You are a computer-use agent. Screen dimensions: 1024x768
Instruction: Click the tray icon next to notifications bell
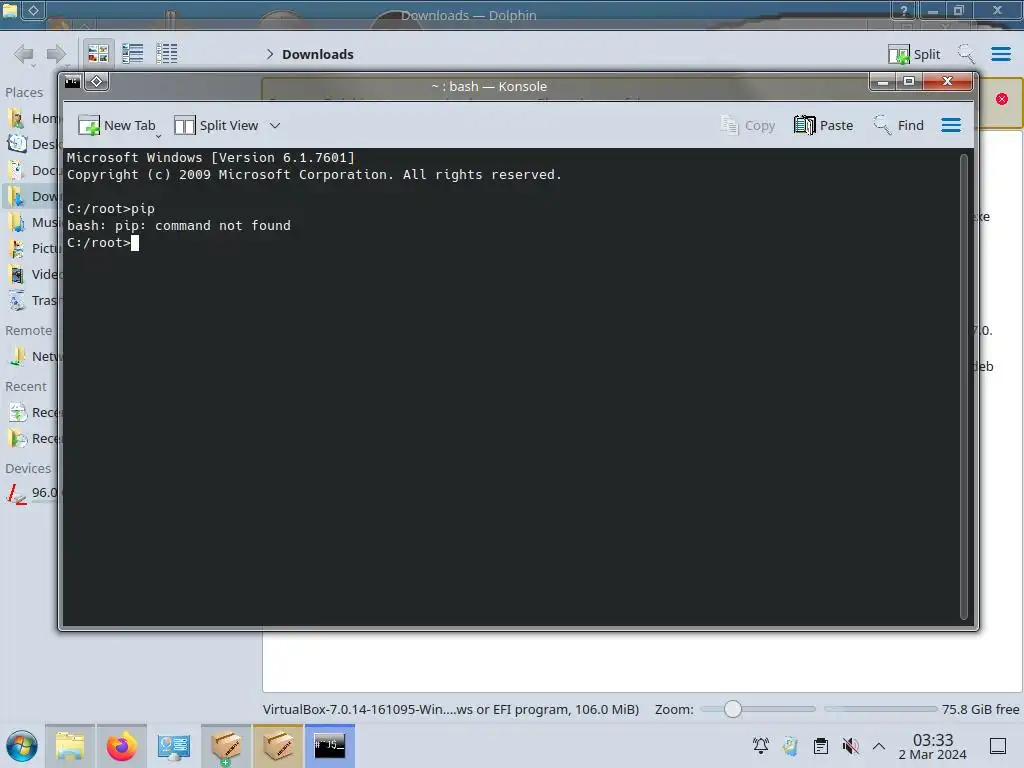tap(791, 746)
